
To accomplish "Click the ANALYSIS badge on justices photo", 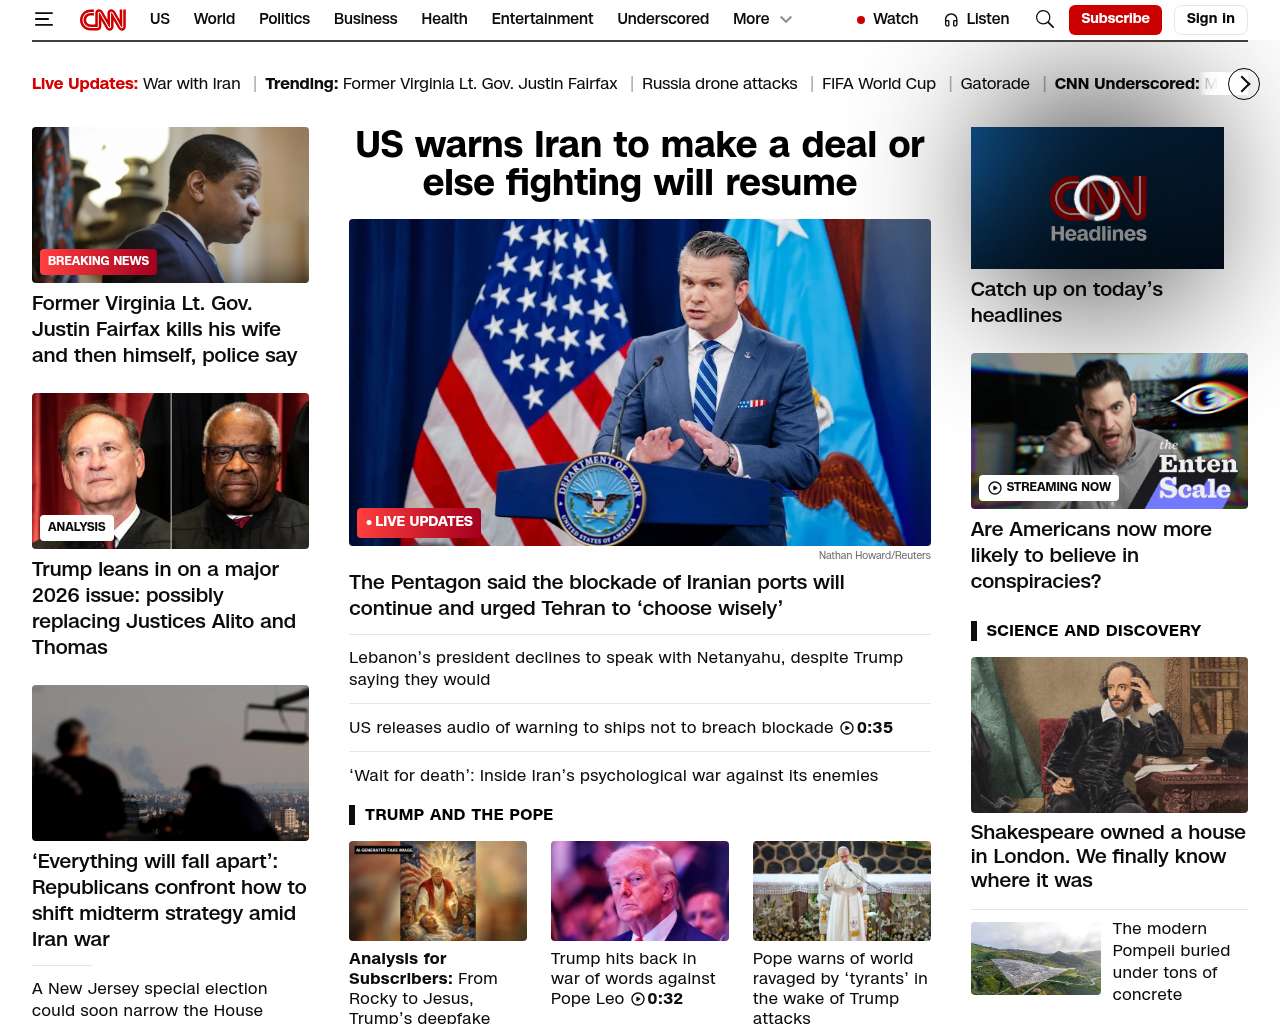I will pos(77,527).
